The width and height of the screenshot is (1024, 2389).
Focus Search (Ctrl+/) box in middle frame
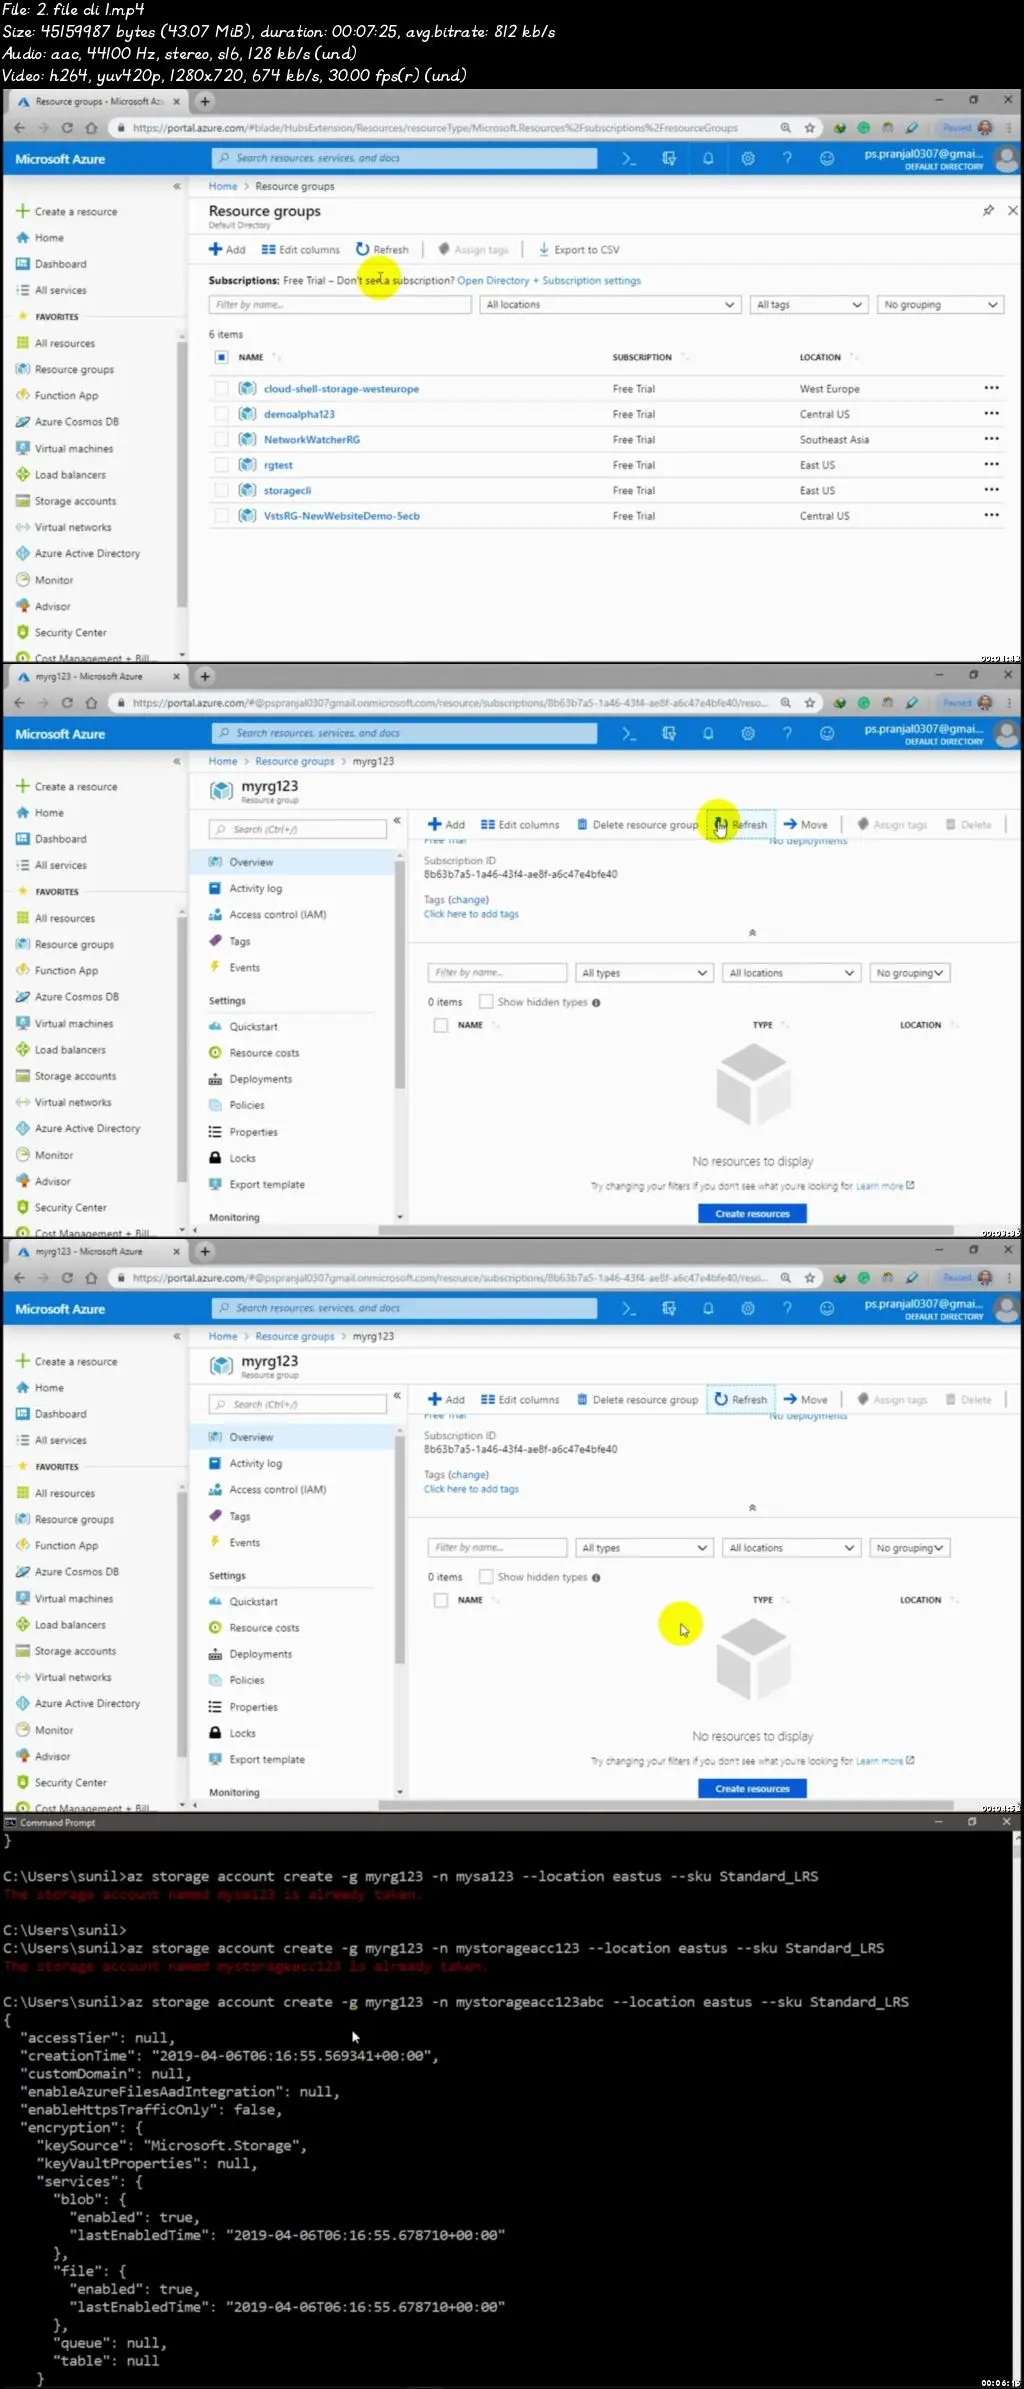tap(298, 829)
